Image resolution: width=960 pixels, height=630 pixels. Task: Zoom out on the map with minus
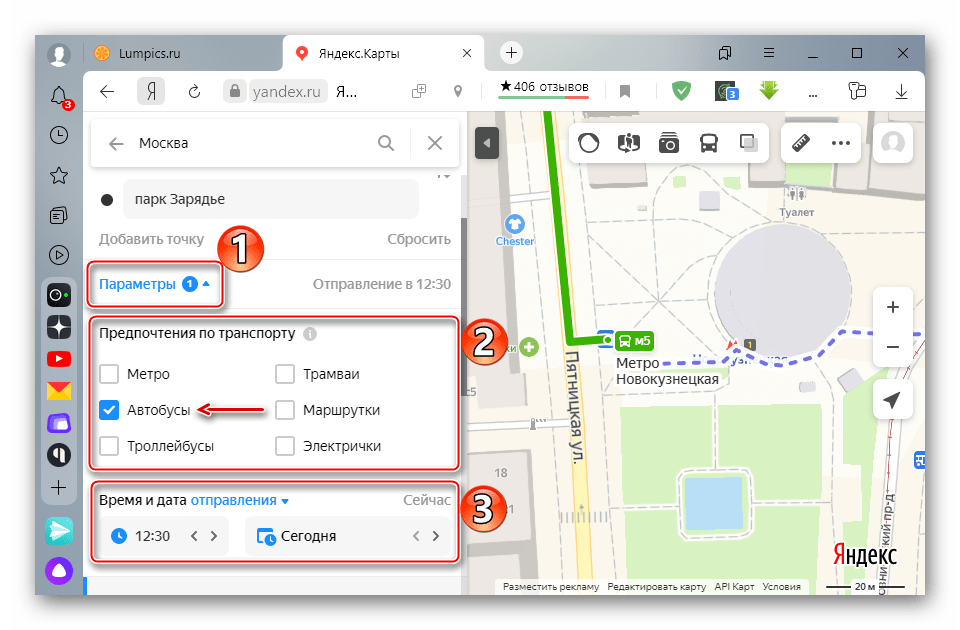[893, 347]
